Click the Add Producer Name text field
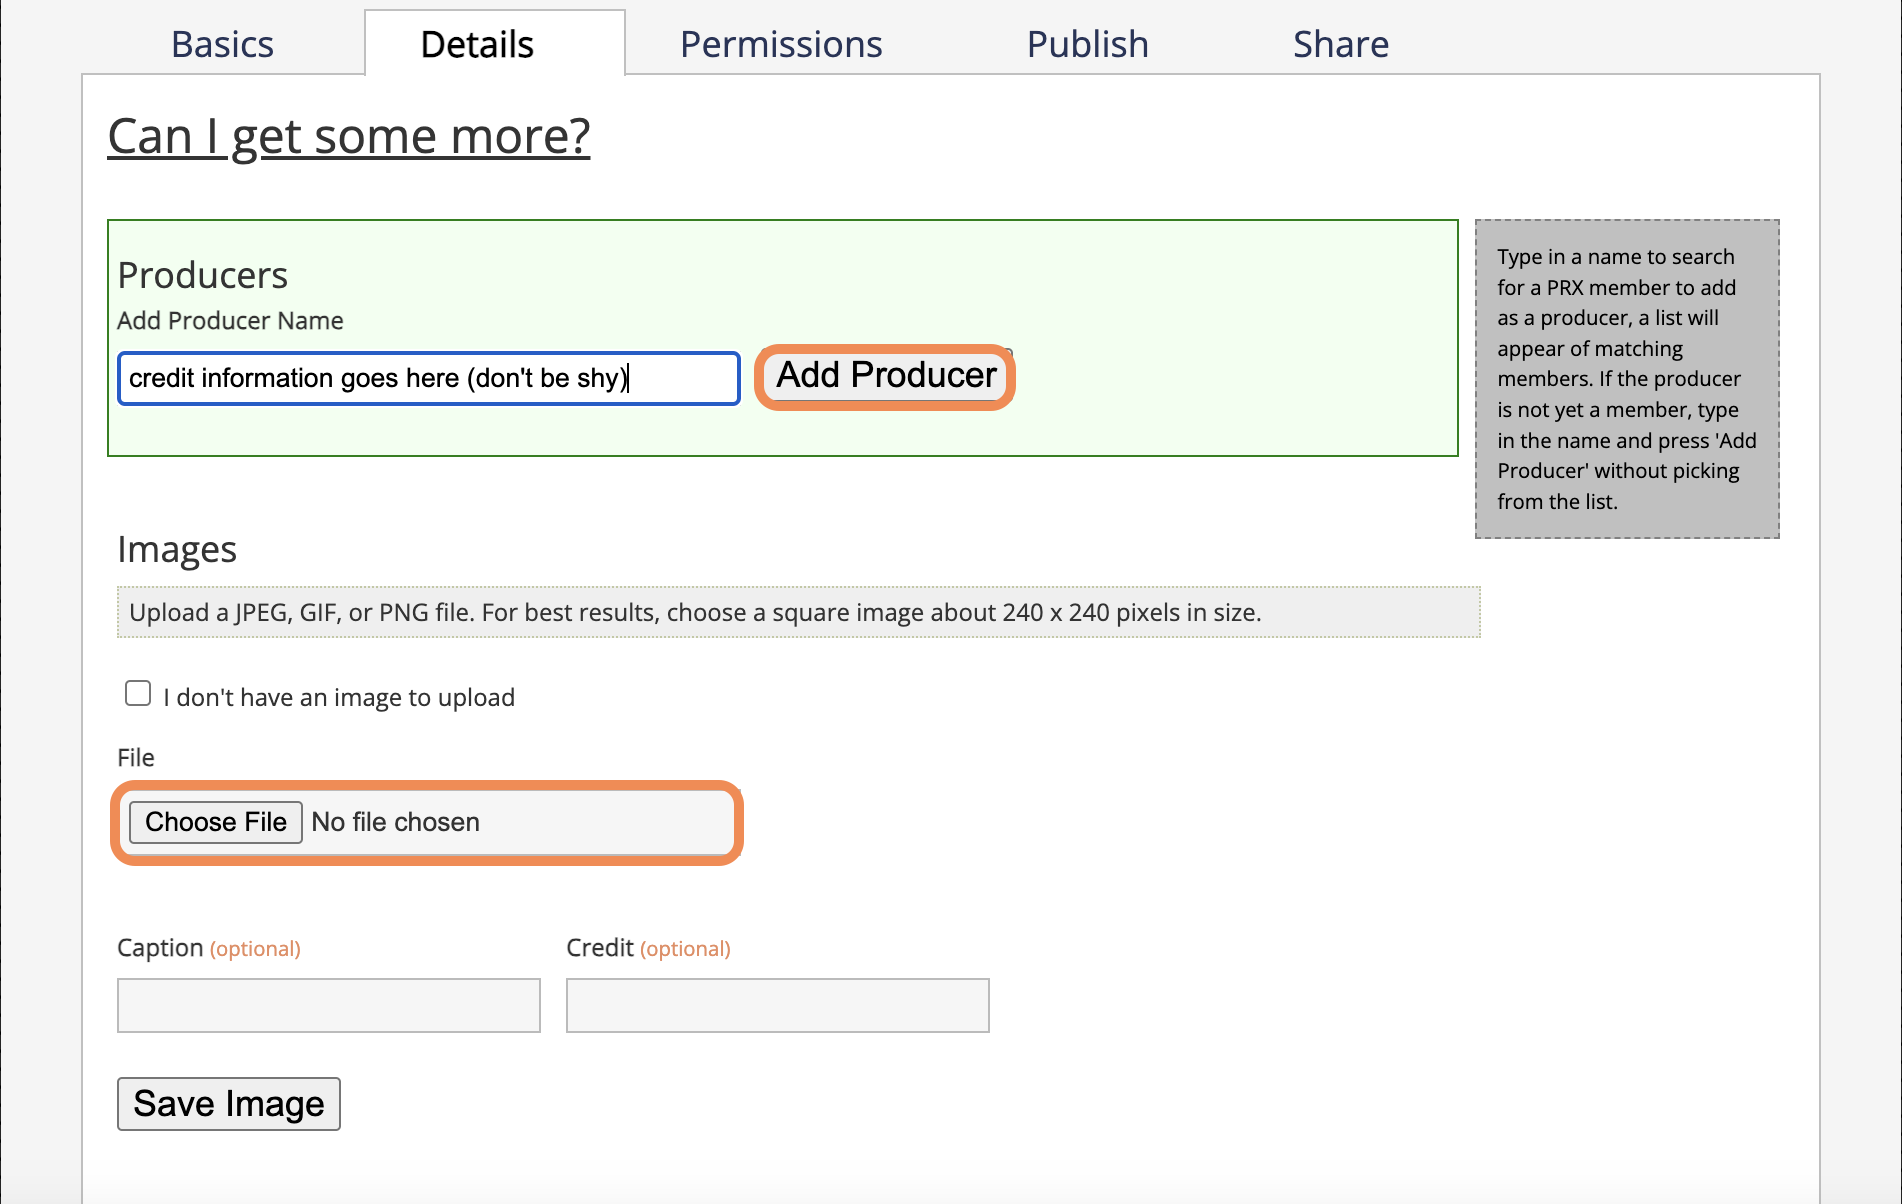 click(429, 378)
